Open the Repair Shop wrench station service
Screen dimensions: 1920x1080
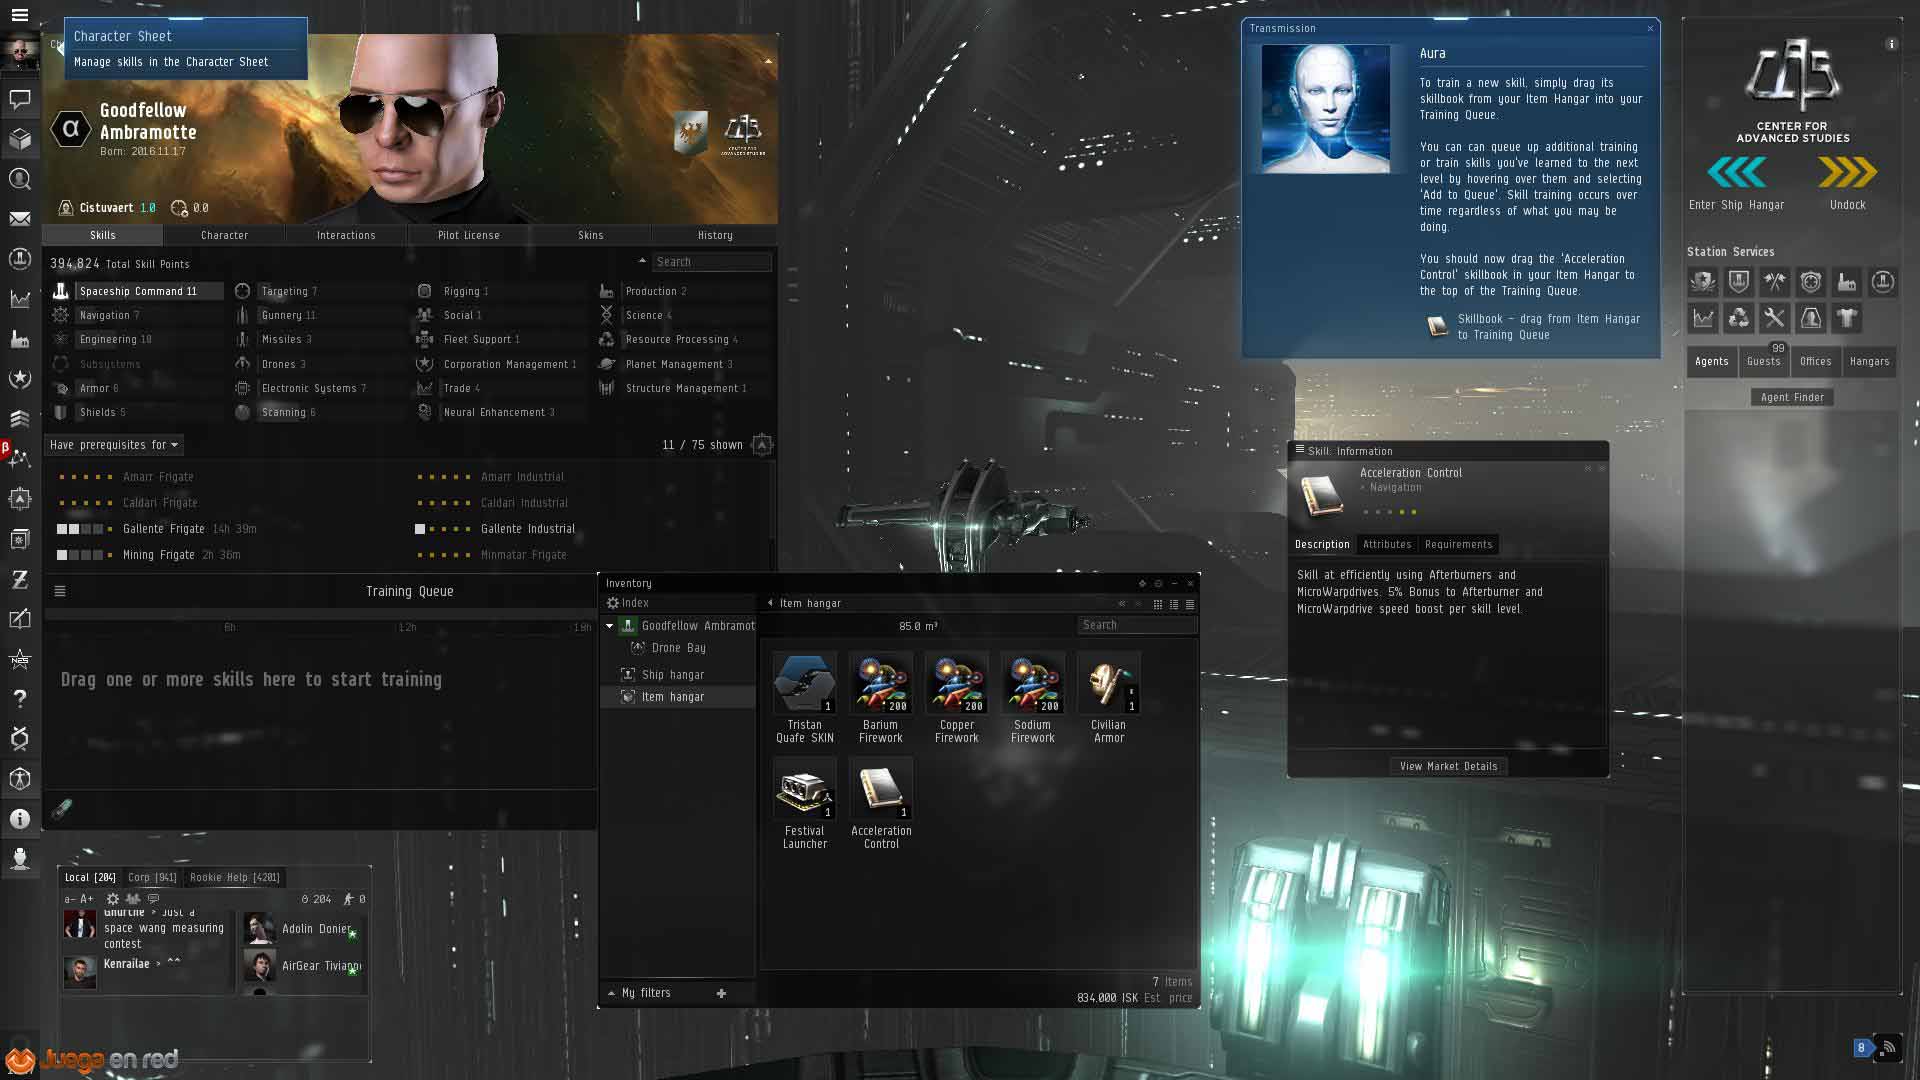tap(1775, 318)
